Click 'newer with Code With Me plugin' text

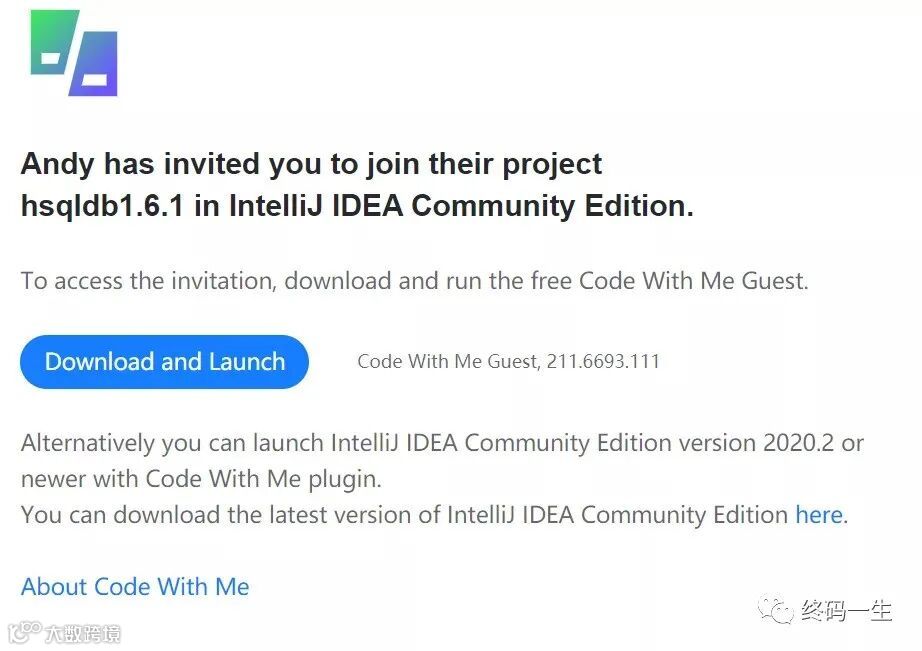[201, 479]
